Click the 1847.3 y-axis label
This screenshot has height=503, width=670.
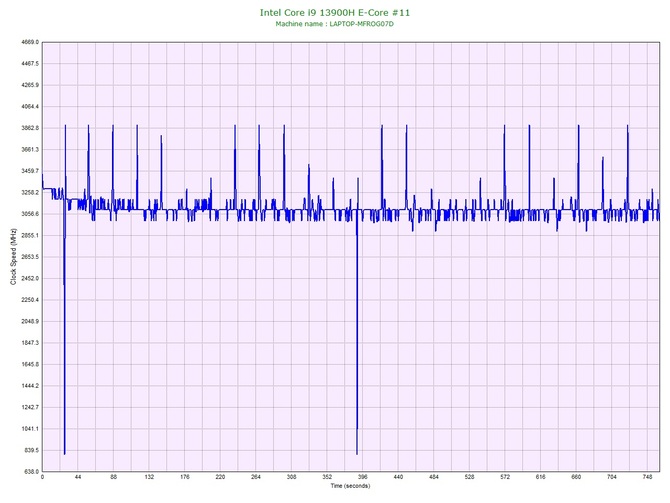click(x=30, y=343)
